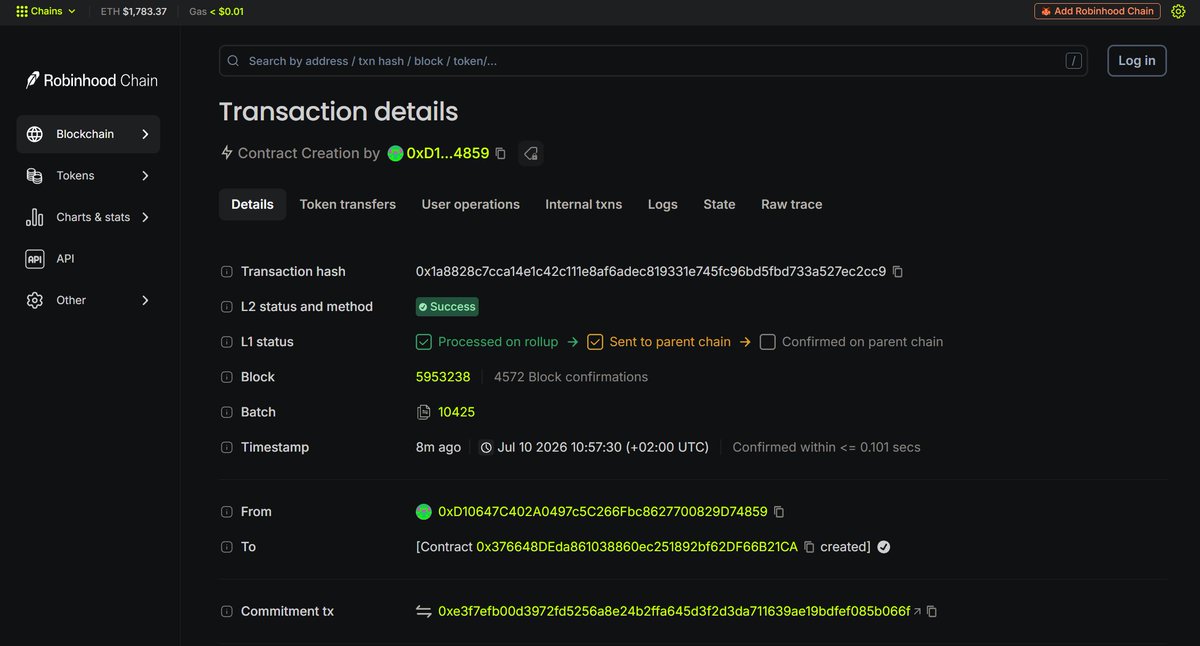
Task: Click the Log in button
Action: (1137, 60)
